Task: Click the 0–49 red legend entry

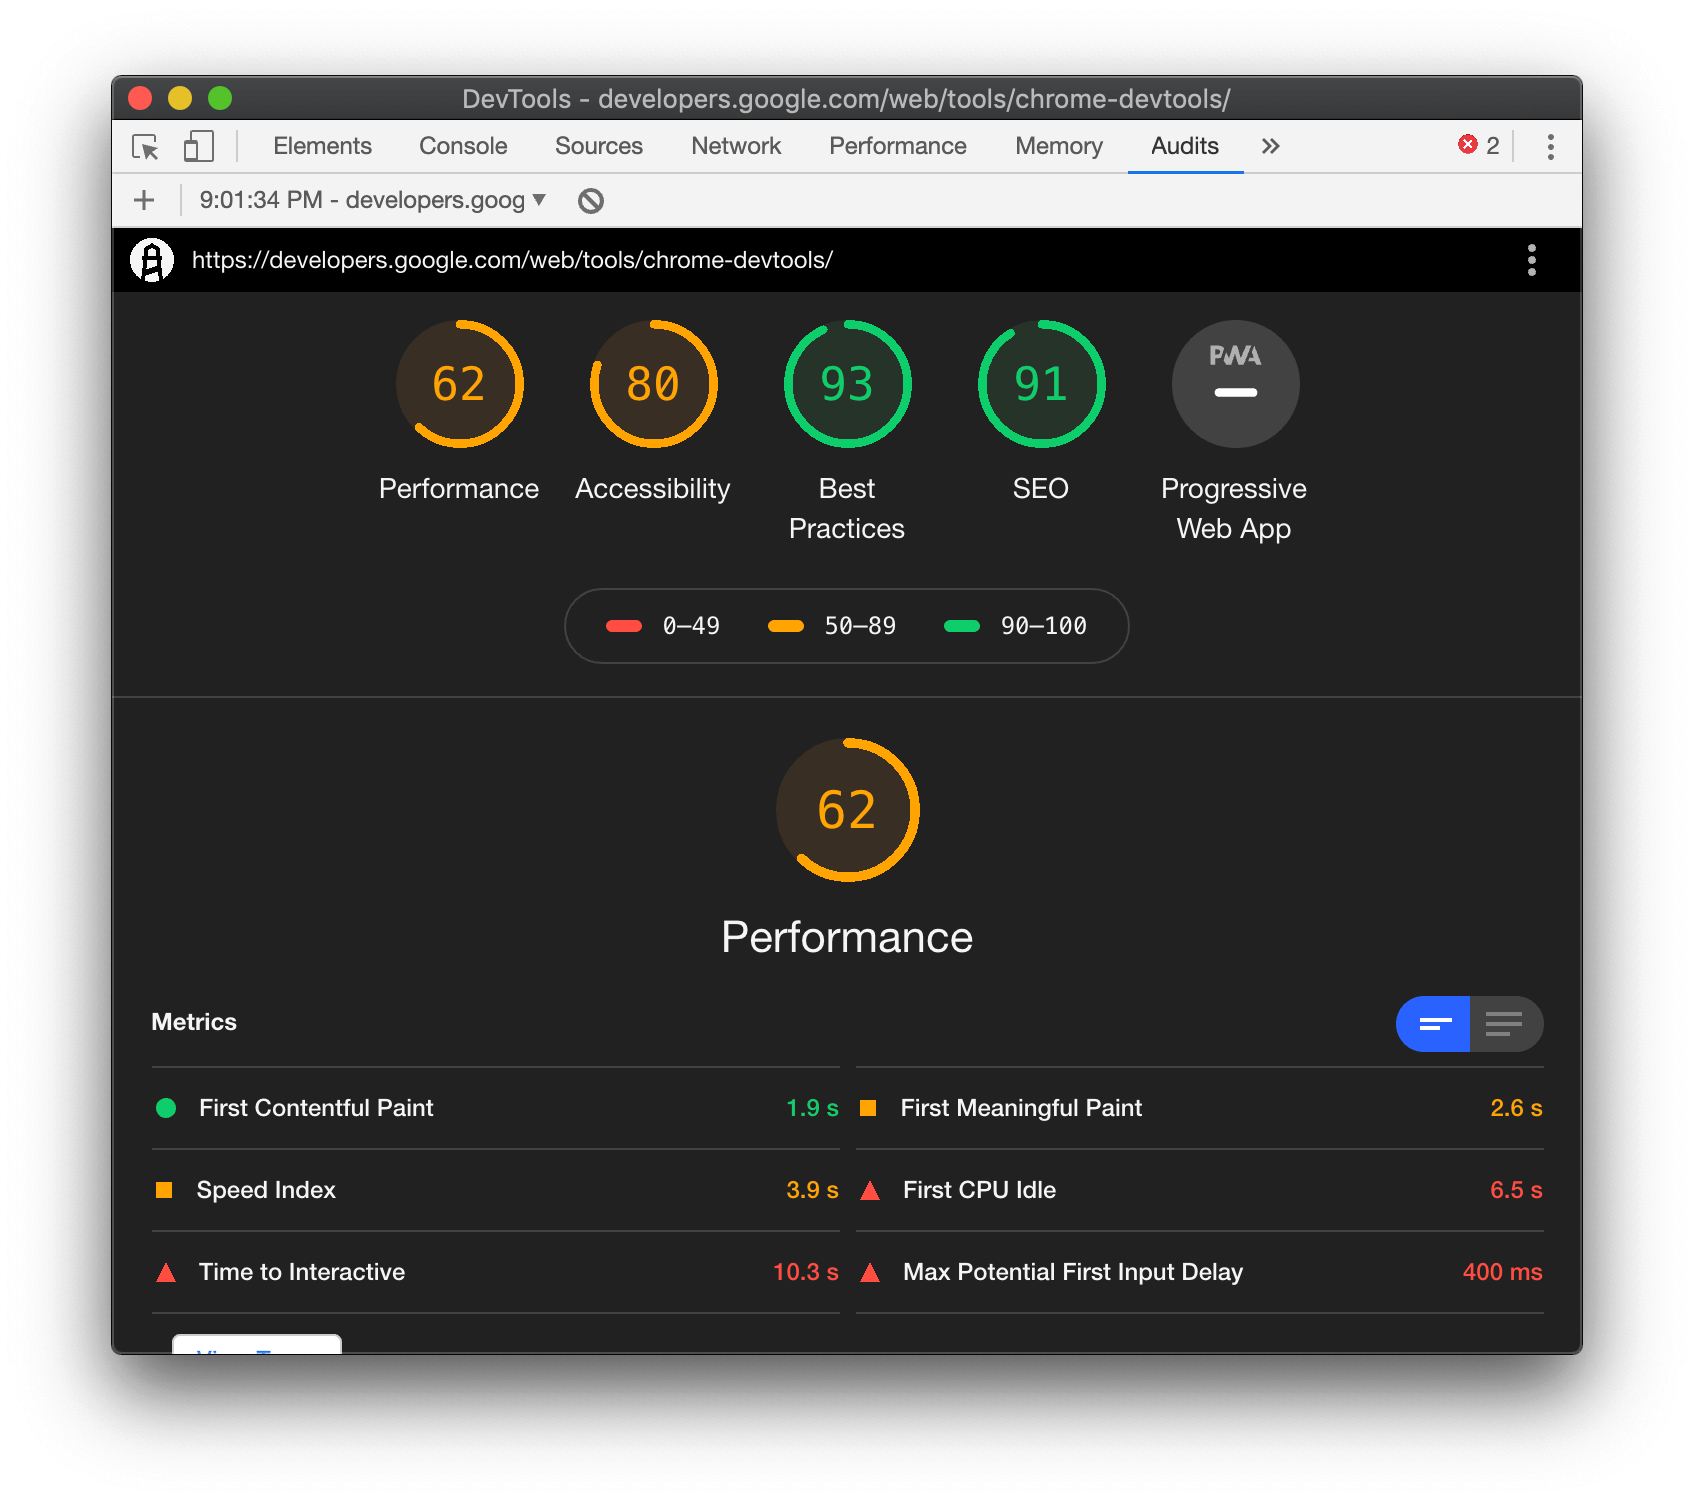Action: coord(663,626)
